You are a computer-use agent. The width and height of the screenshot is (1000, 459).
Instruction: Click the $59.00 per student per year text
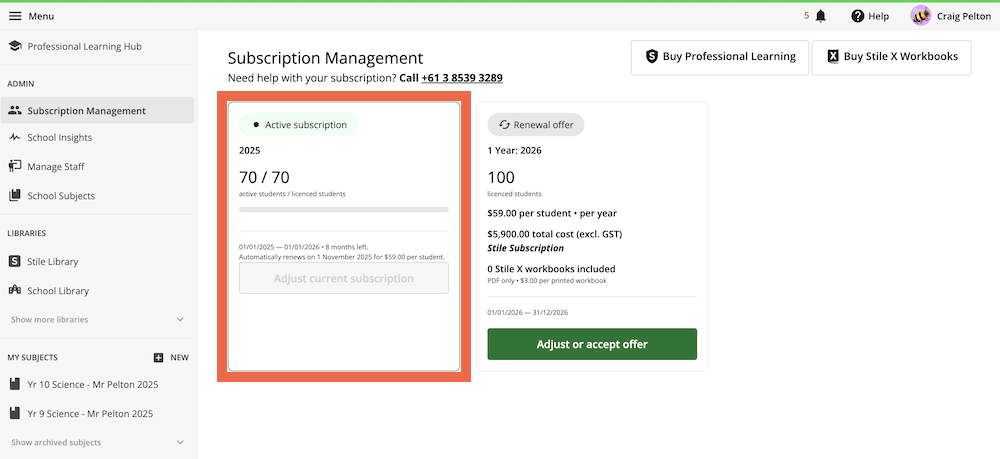552,213
